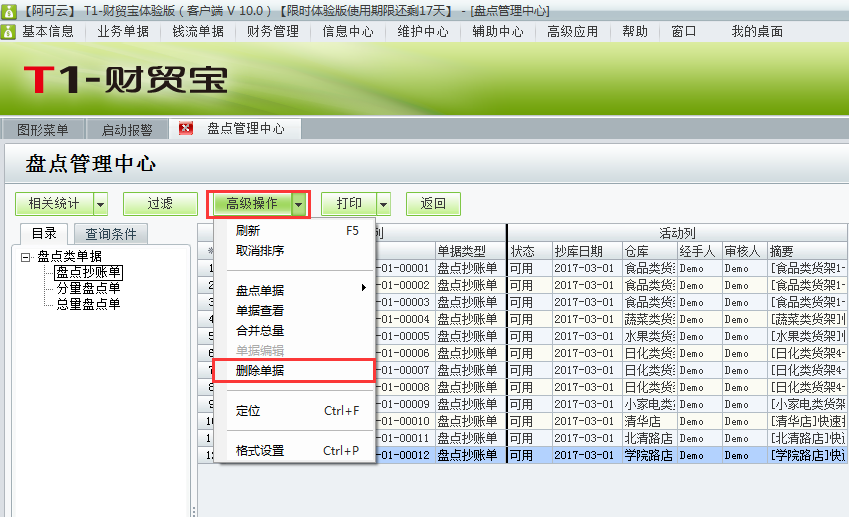Click the 过滤 button
849x517 pixels.
[x=160, y=204]
